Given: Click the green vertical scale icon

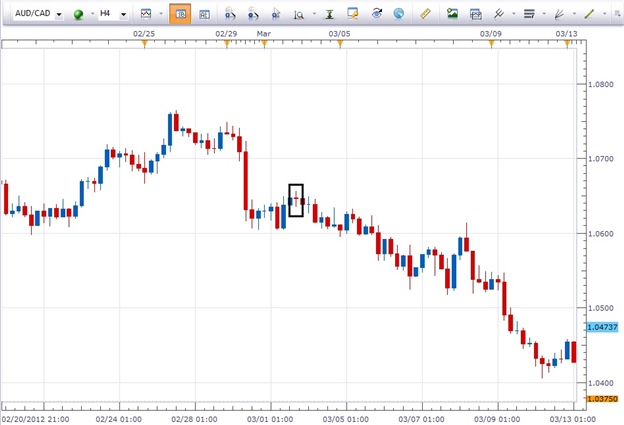Looking at the screenshot, I should tap(330, 14).
